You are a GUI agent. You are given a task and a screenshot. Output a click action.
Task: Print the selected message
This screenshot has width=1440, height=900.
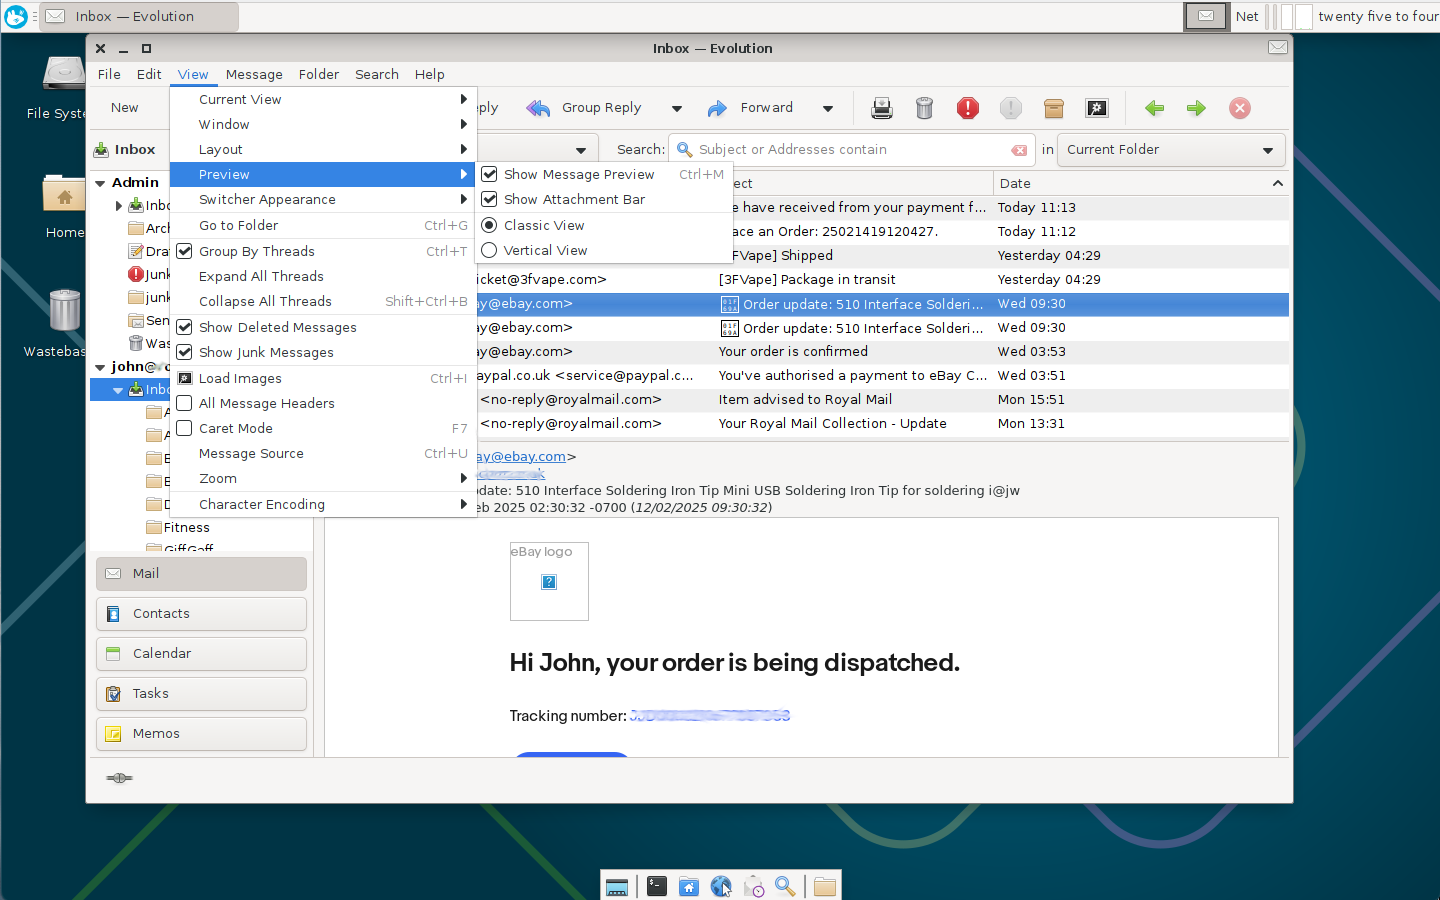(x=881, y=108)
